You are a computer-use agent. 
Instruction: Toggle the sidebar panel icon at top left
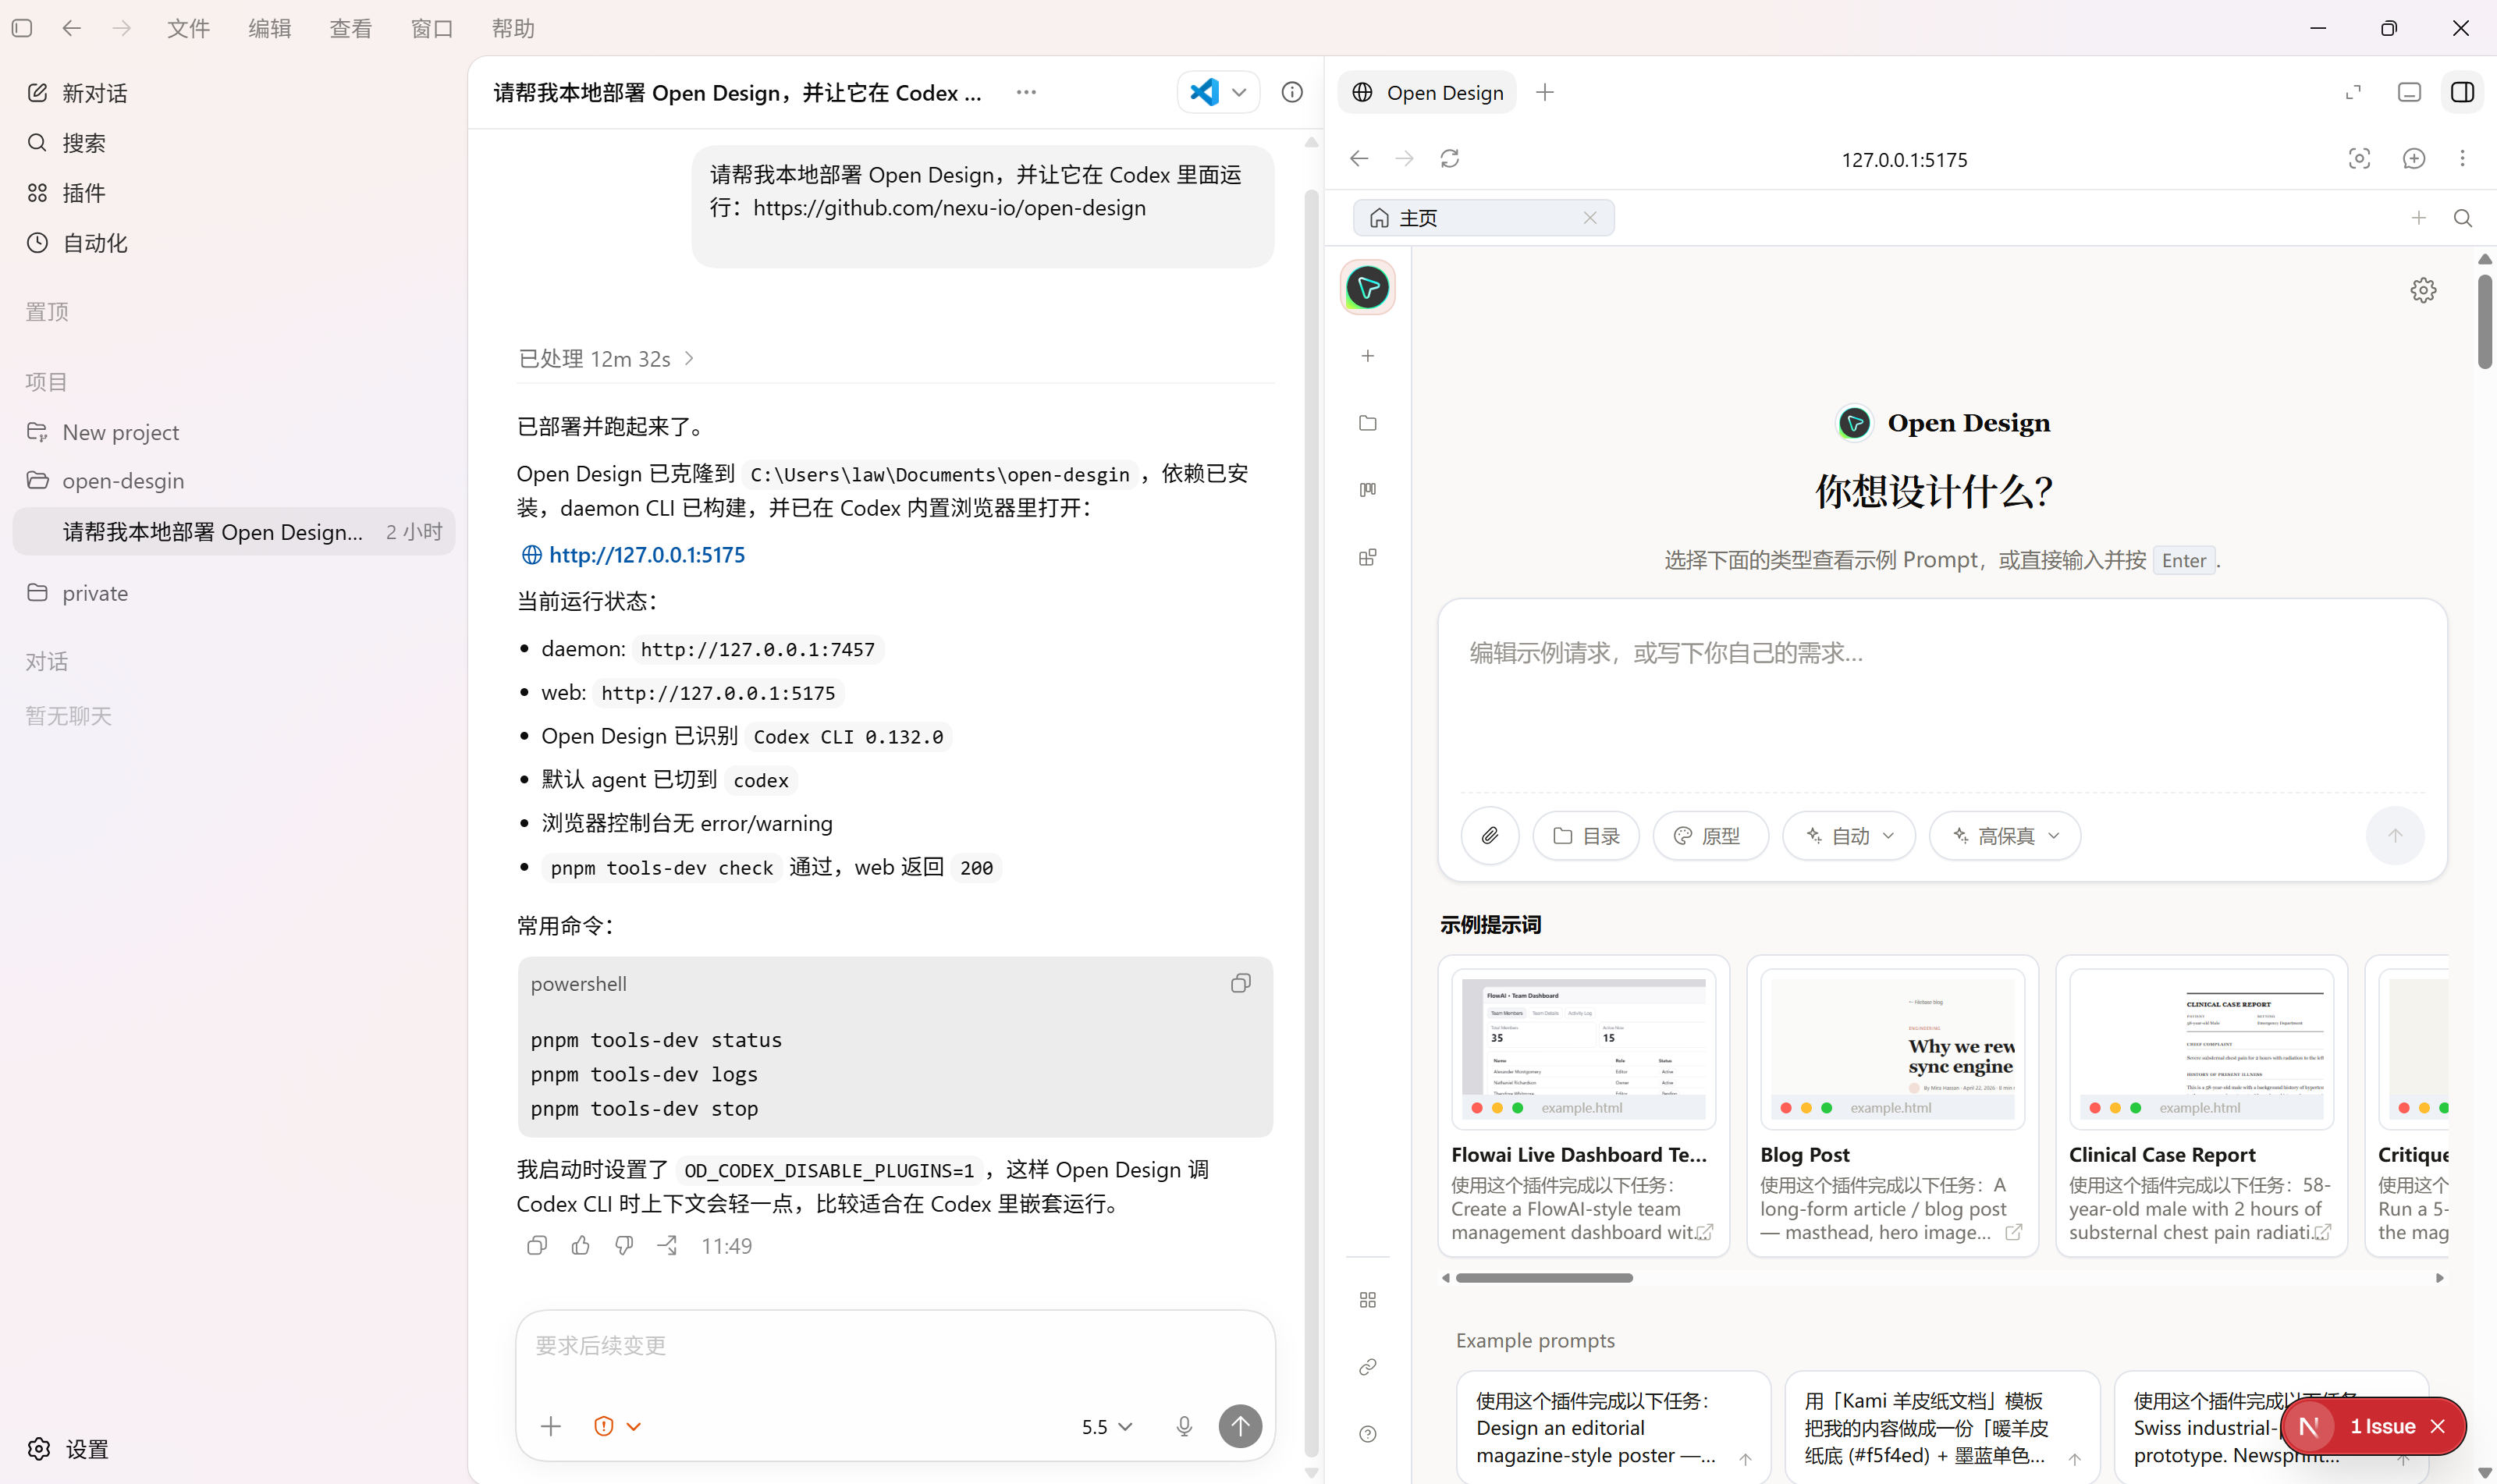click(22, 28)
